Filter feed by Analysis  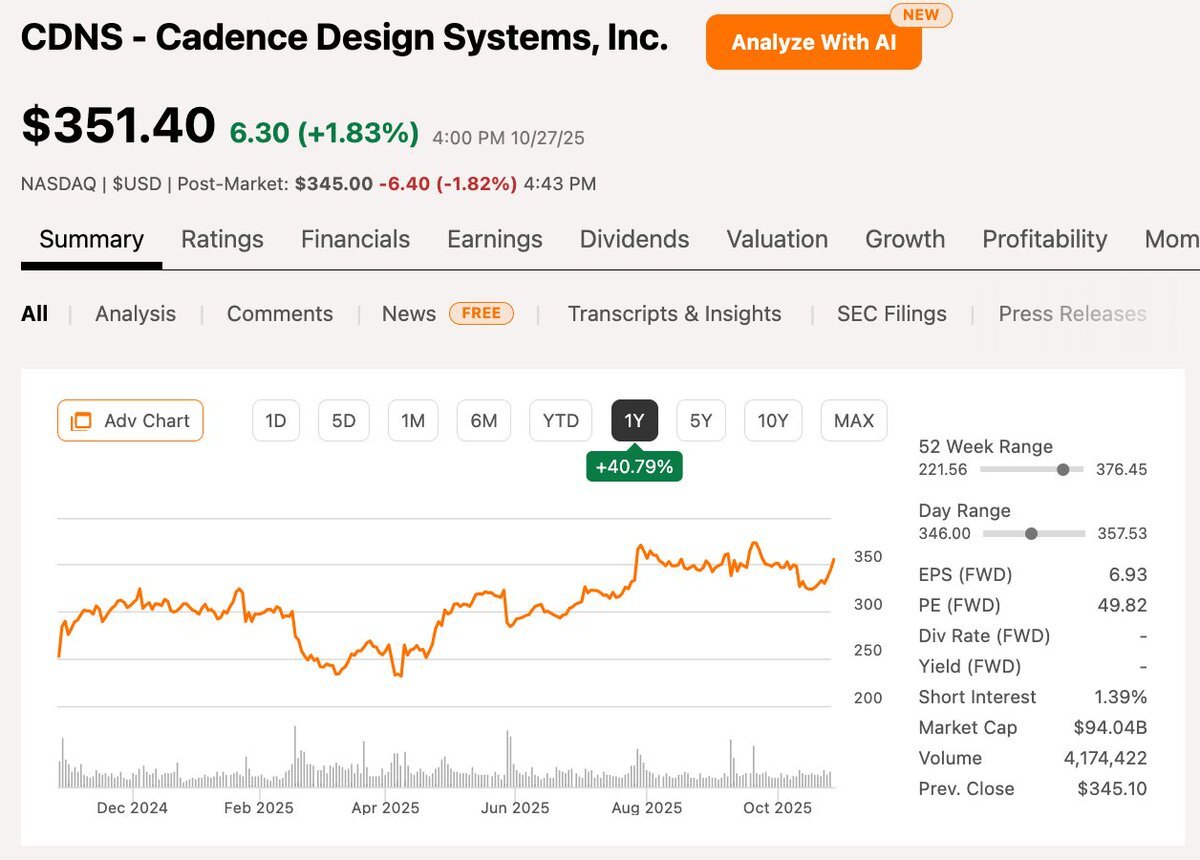(x=135, y=314)
